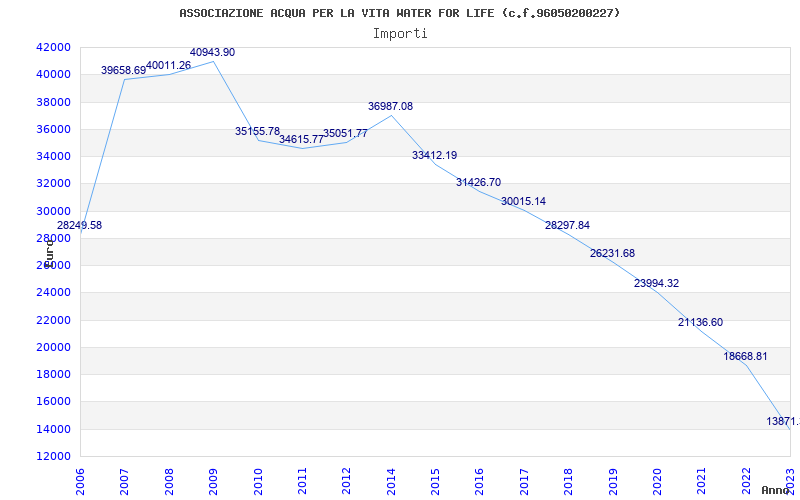Screen dimensions: 800x500
Task: Select data label 39658.69
Action: pyautogui.click(x=123, y=70)
